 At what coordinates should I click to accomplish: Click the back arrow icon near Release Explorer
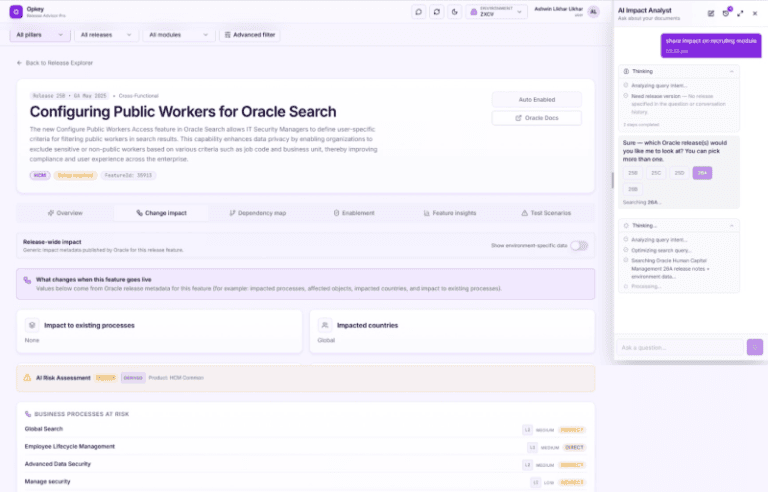pos(20,63)
